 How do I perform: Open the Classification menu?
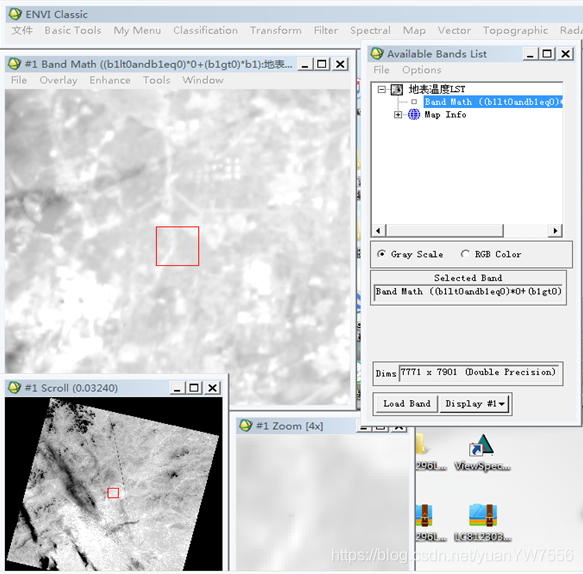tap(205, 30)
